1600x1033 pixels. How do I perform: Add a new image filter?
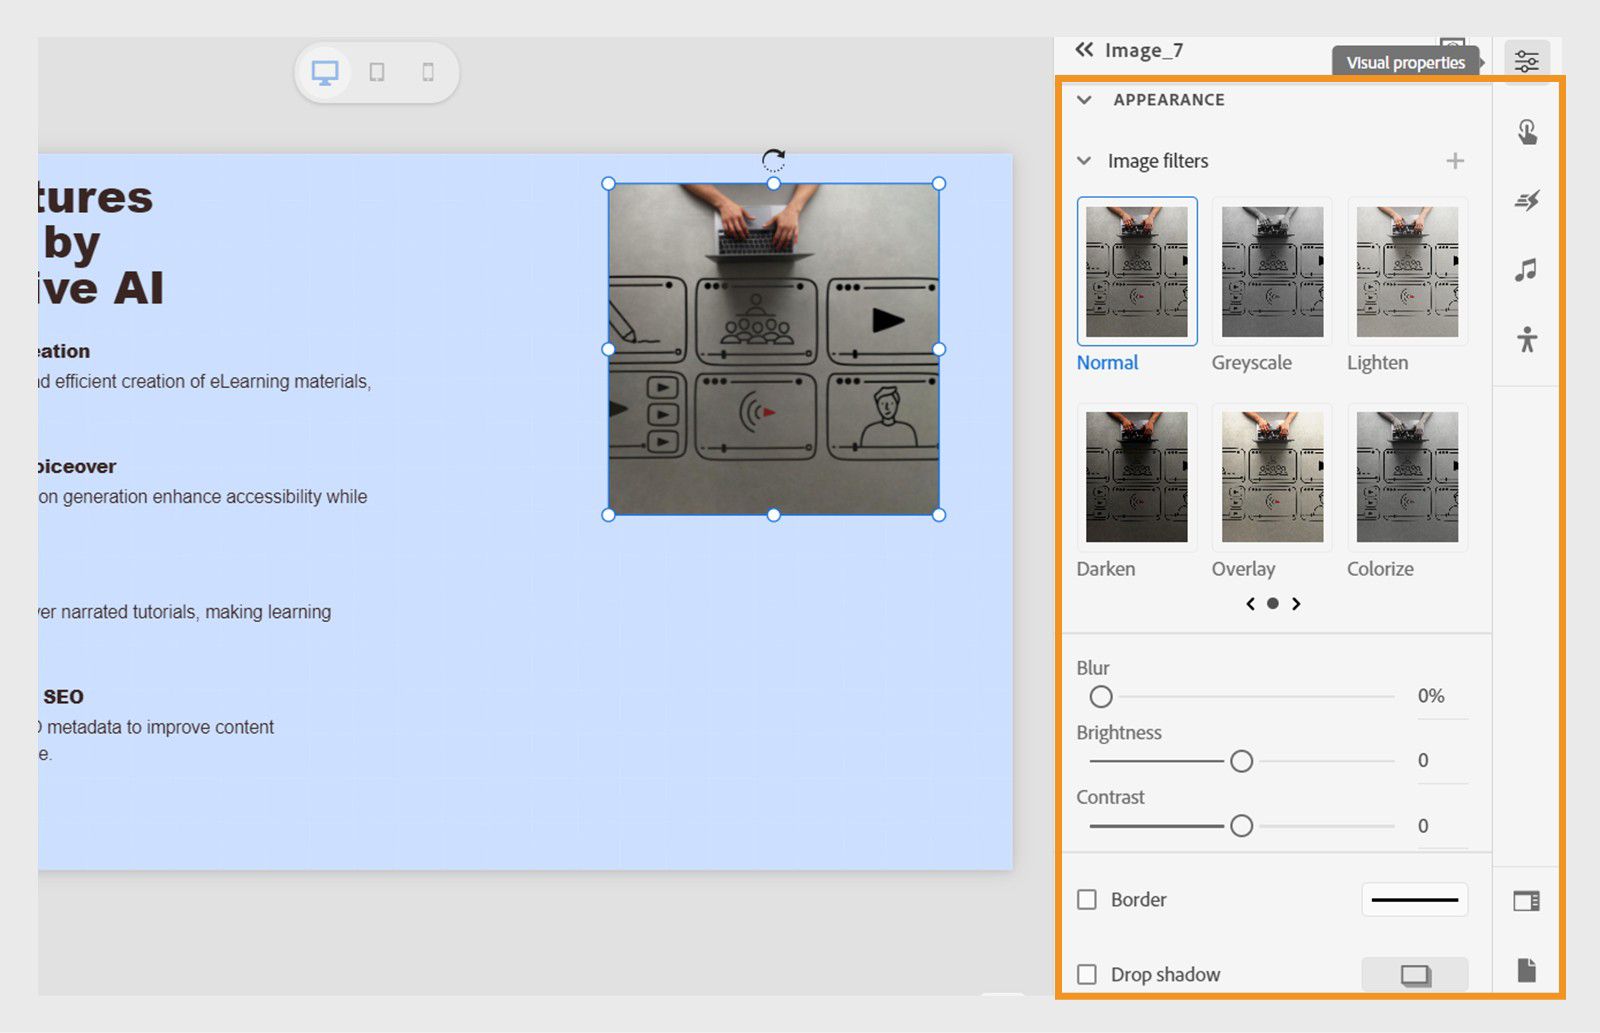[1455, 160]
